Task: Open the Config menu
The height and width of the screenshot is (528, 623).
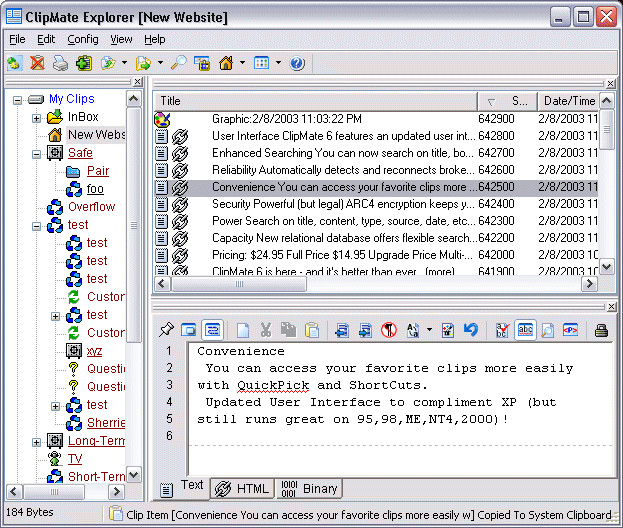Action: coord(83,39)
